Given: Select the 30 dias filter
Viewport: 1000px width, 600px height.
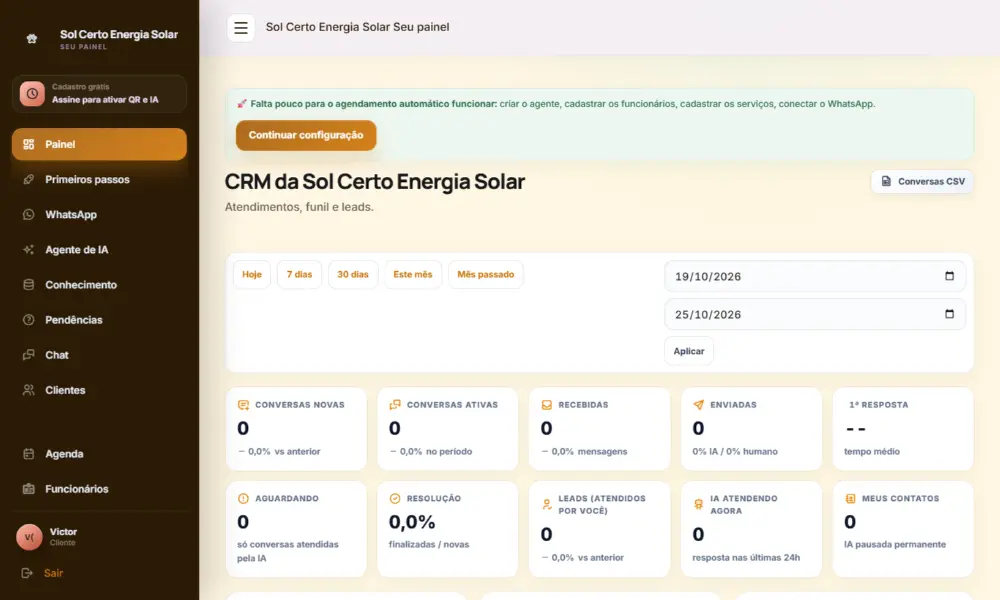Looking at the screenshot, I should [353, 274].
